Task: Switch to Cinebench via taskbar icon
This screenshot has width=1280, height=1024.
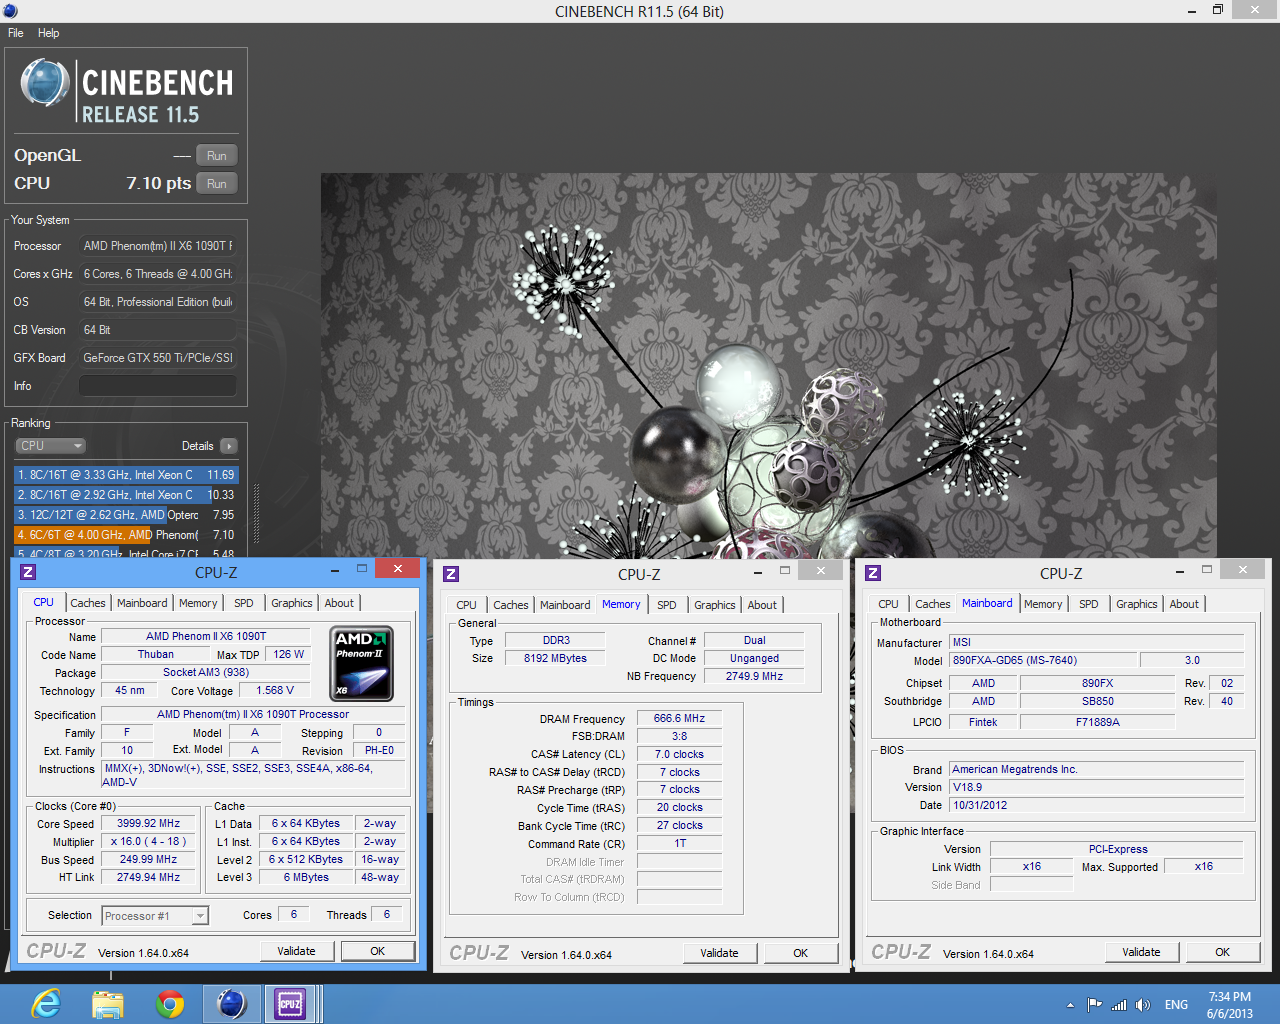Action: pyautogui.click(x=232, y=1003)
